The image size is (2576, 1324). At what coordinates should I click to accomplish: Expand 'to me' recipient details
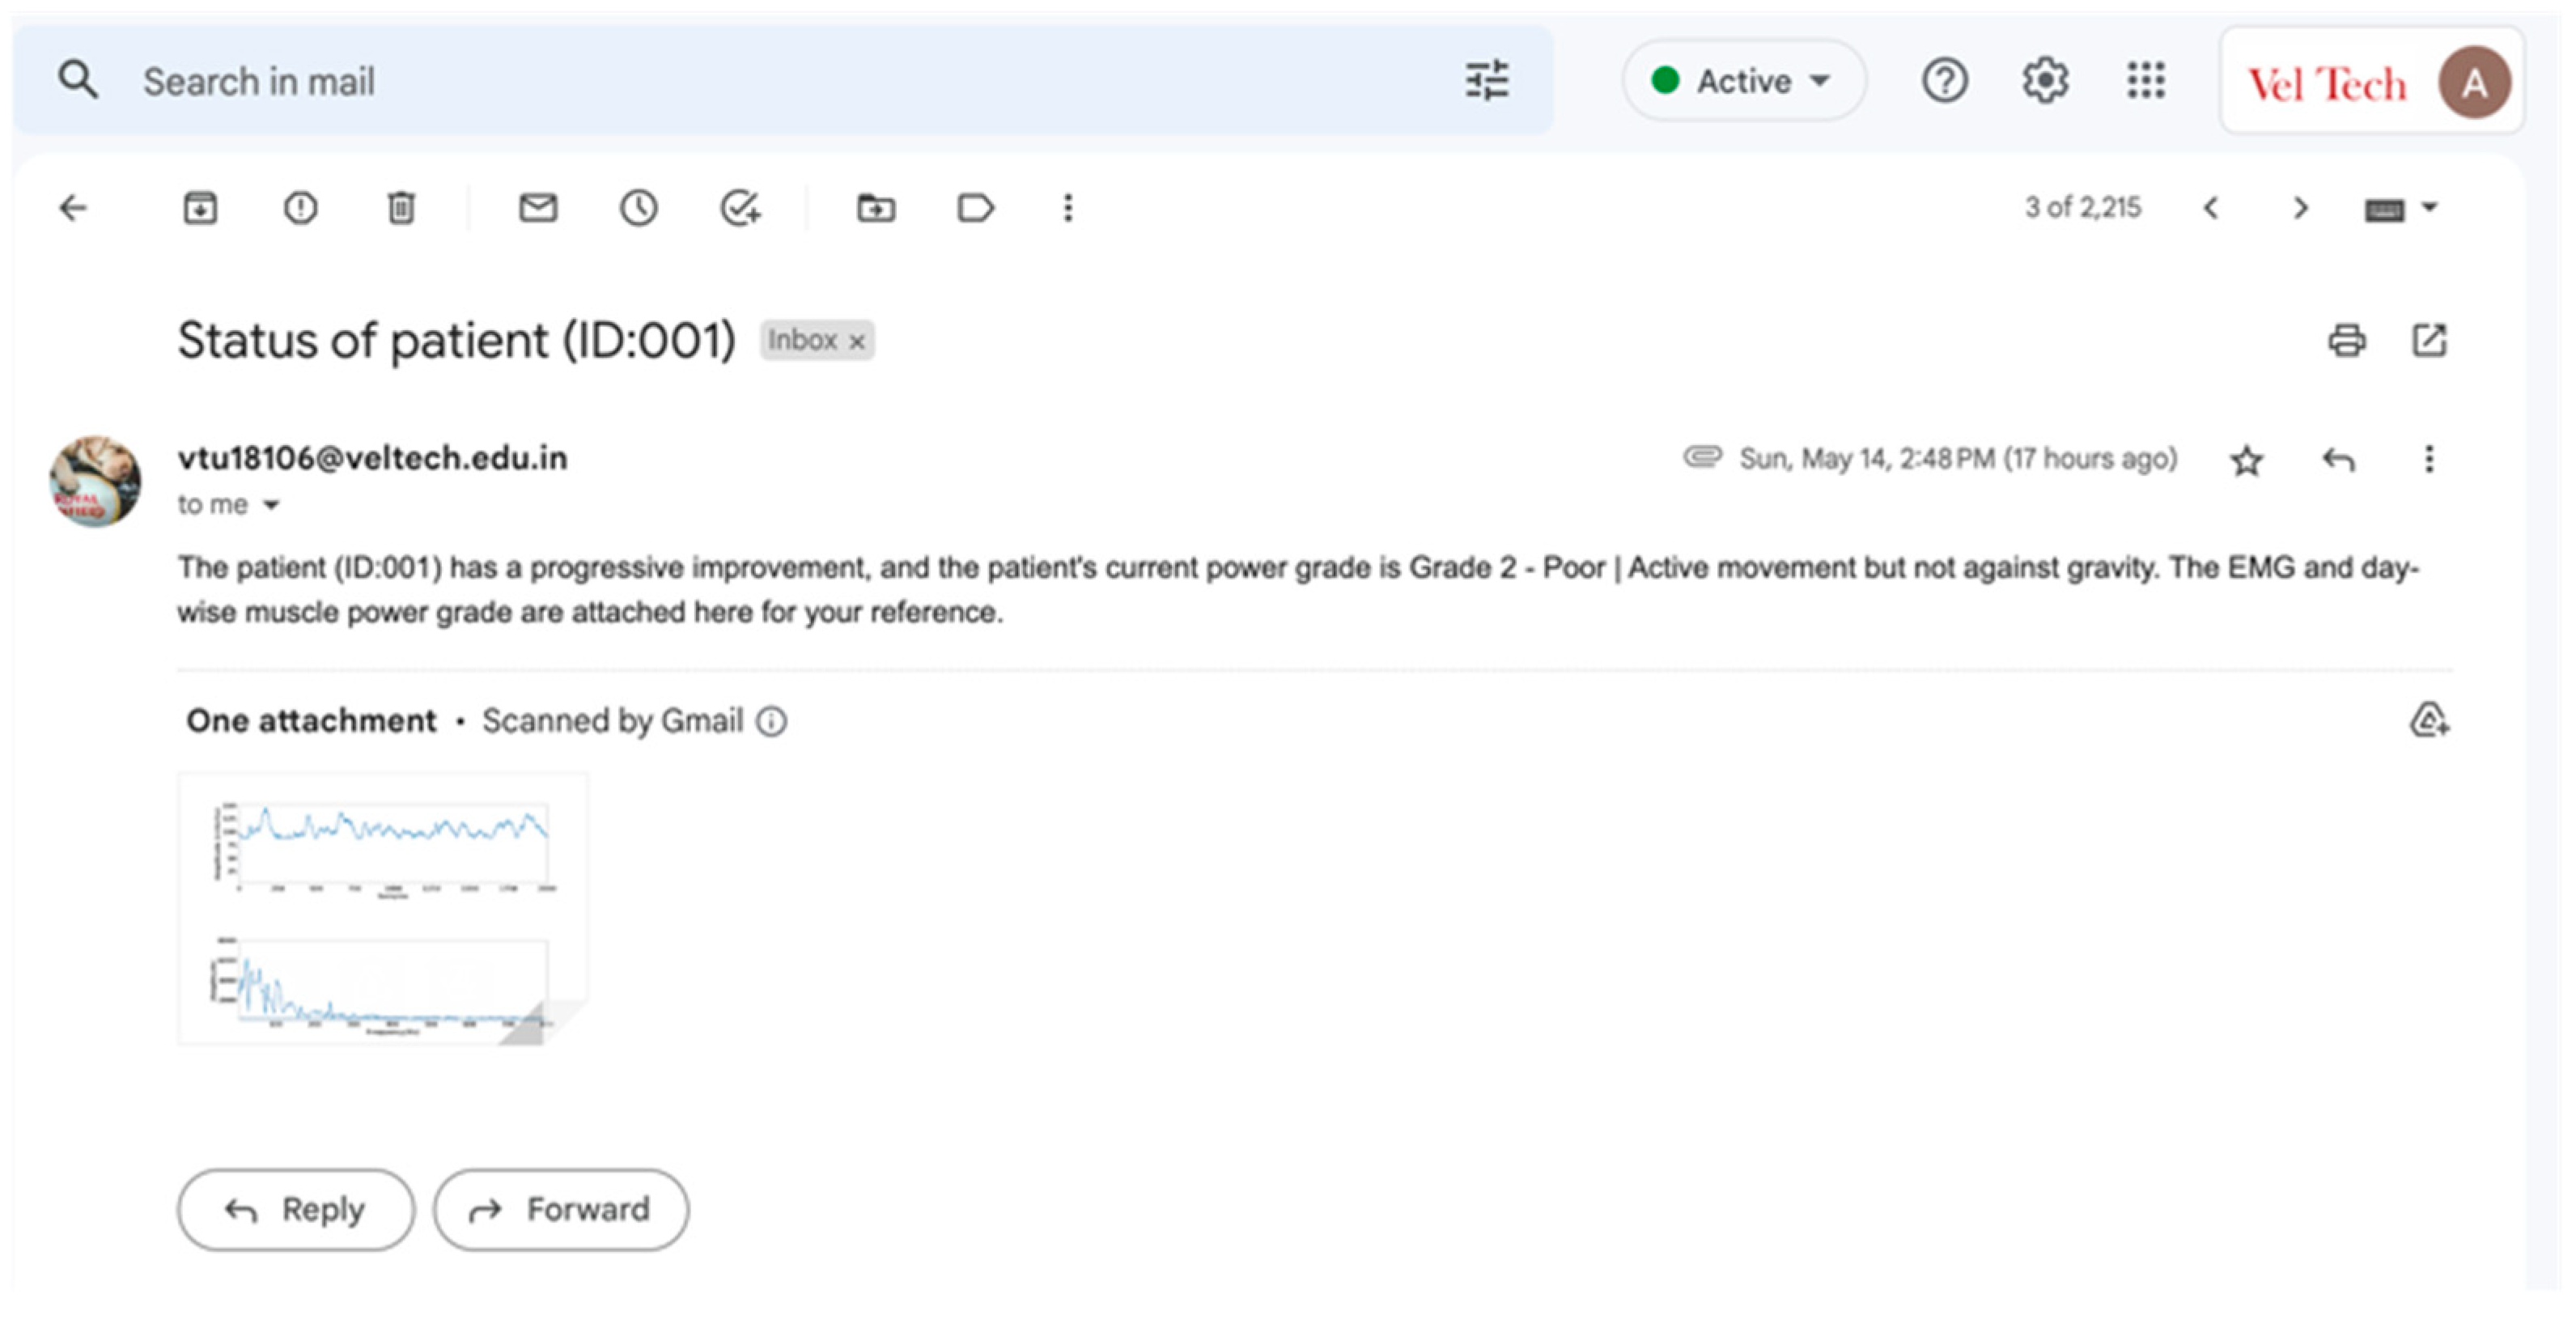pyautogui.click(x=271, y=505)
